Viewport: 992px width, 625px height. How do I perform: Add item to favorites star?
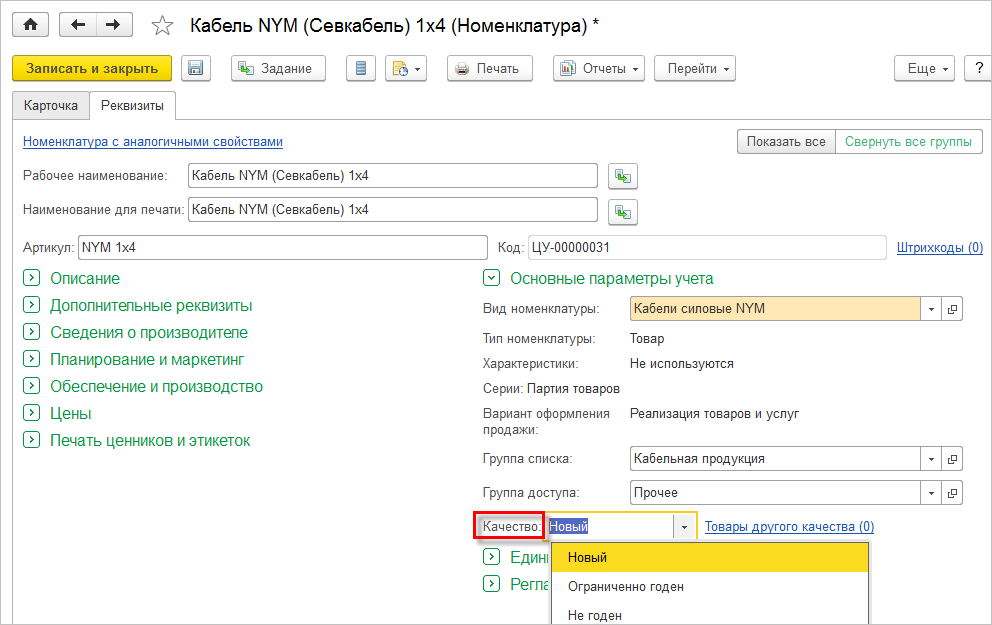pyautogui.click(x=163, y=25)
